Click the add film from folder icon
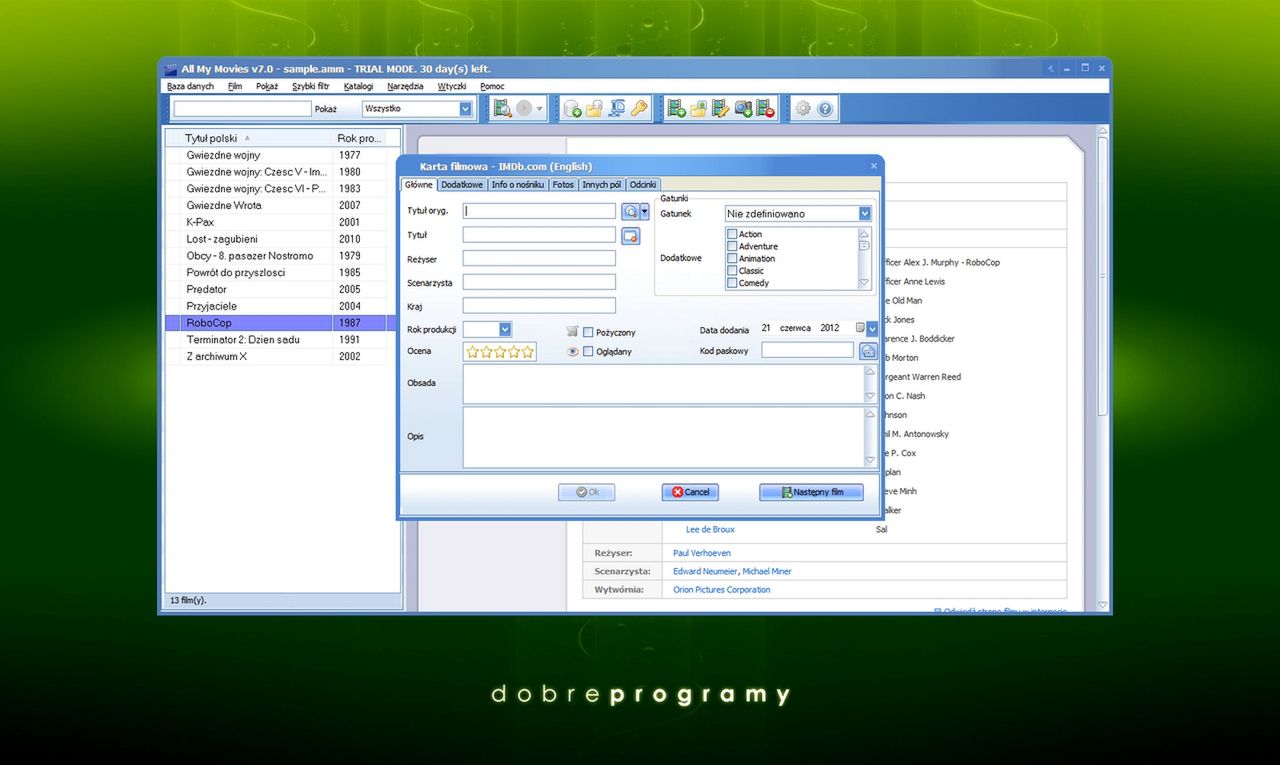 [699, 109]
